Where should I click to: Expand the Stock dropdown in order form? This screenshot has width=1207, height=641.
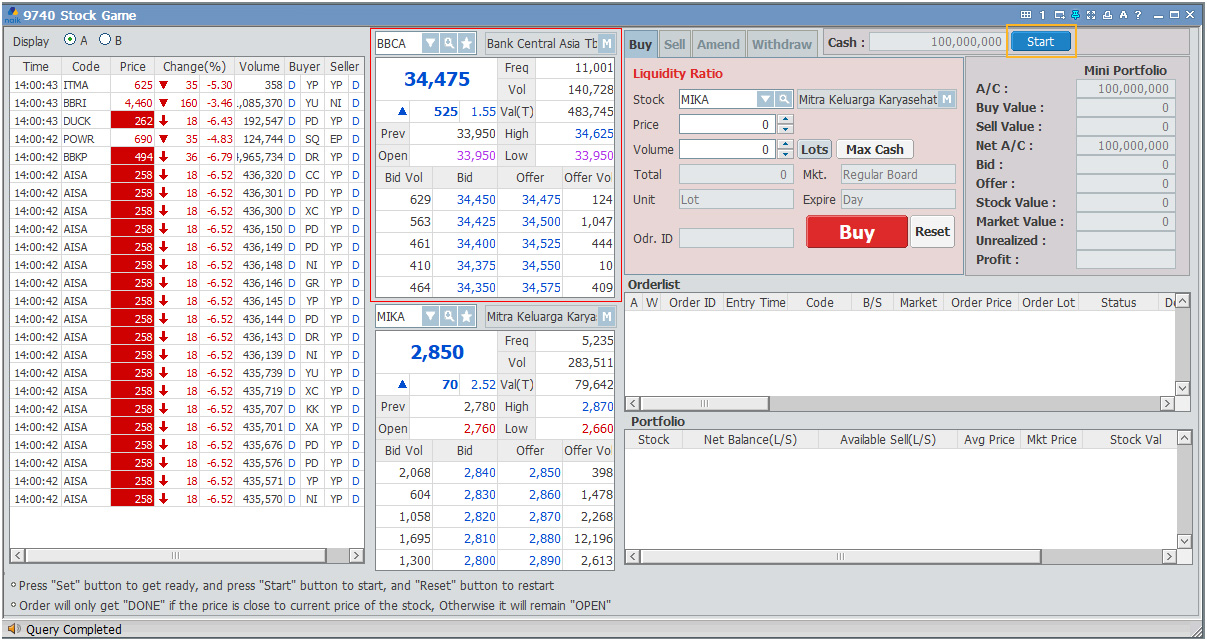coord(765,100)
